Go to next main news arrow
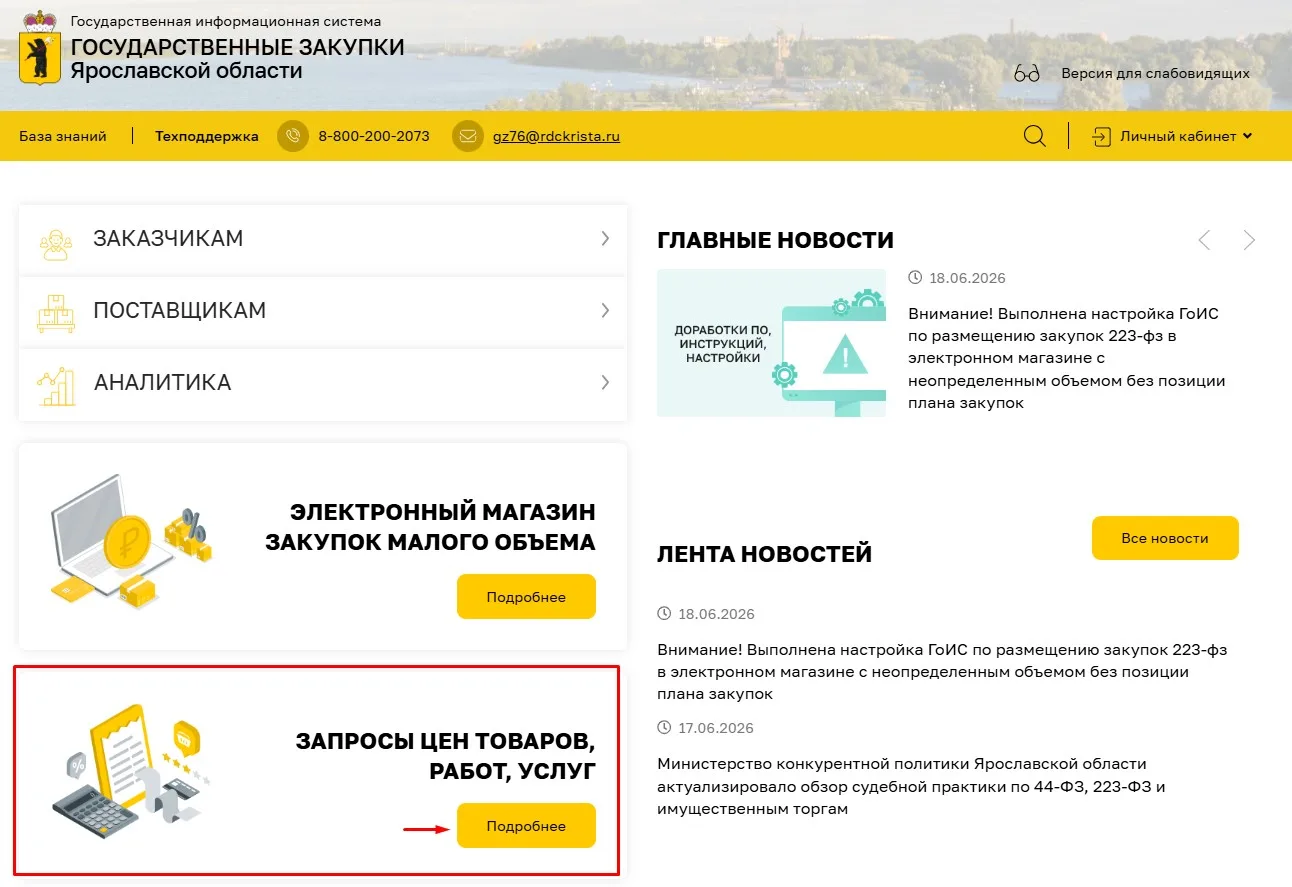Image resolution: width=1292 pixels, height=887 pixels. pos(1249,240)
